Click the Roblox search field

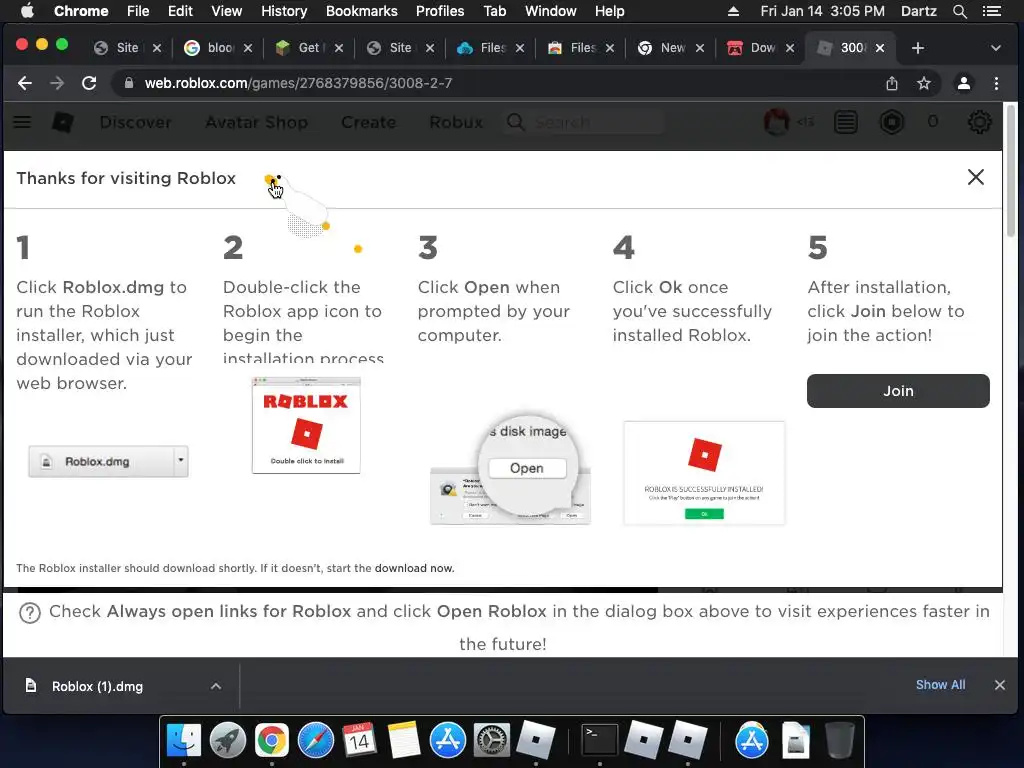(x=584, y=122)
